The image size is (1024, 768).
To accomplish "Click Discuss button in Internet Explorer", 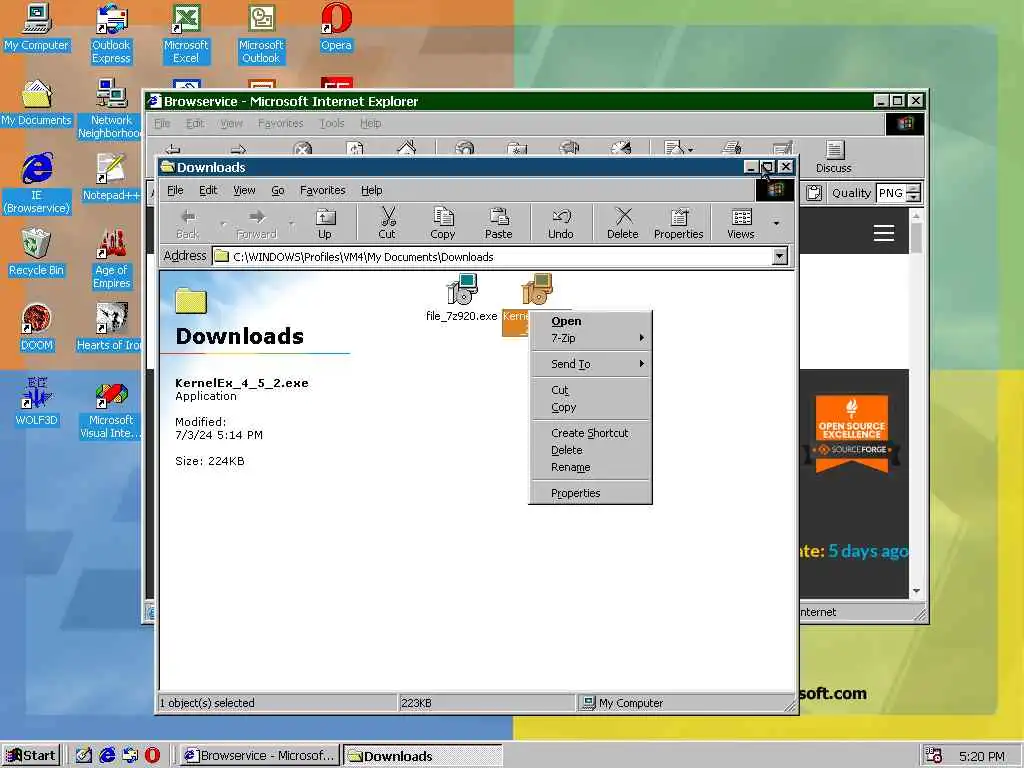I will tap(833, 157).
